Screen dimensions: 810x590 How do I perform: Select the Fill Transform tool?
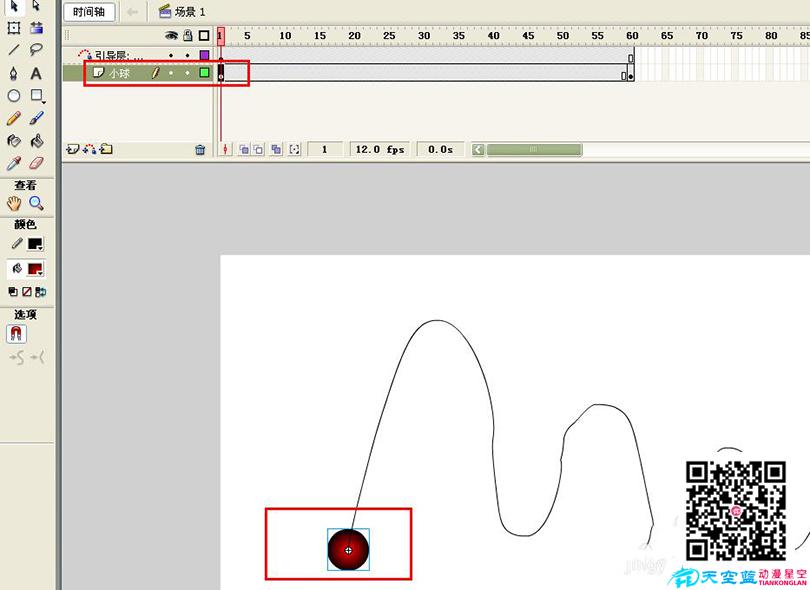(x=36, y=28)
